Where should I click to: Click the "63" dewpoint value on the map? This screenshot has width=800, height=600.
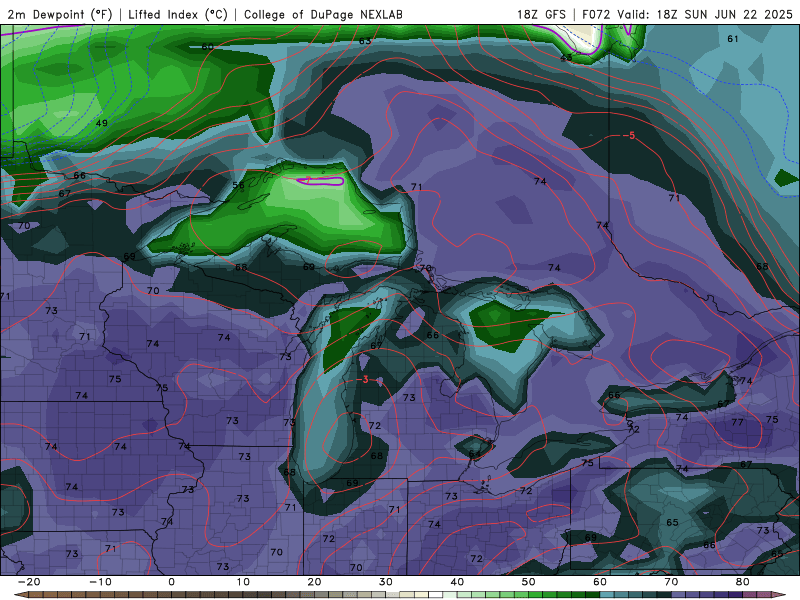[x=365, y=41]
